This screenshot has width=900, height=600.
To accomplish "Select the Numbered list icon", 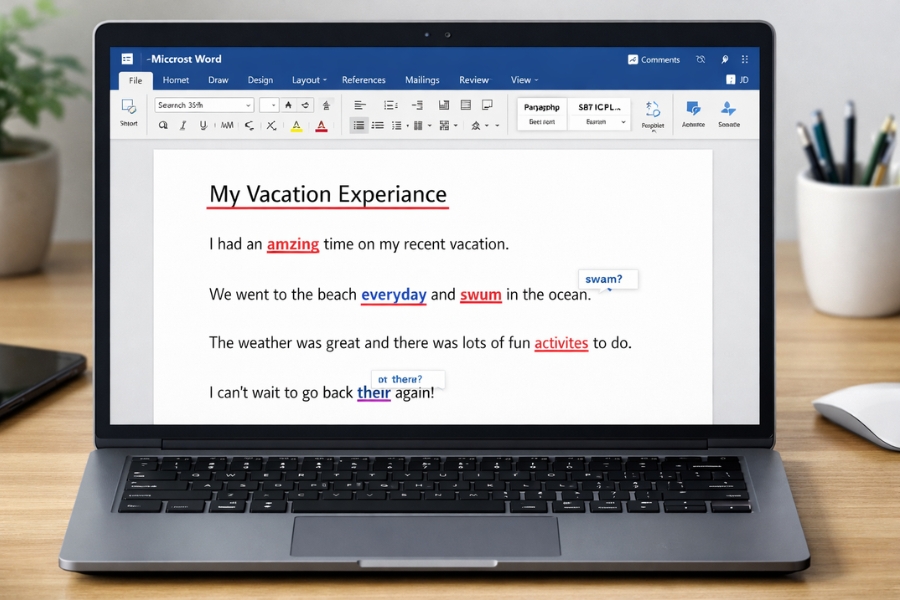I will tap(399, 126).
